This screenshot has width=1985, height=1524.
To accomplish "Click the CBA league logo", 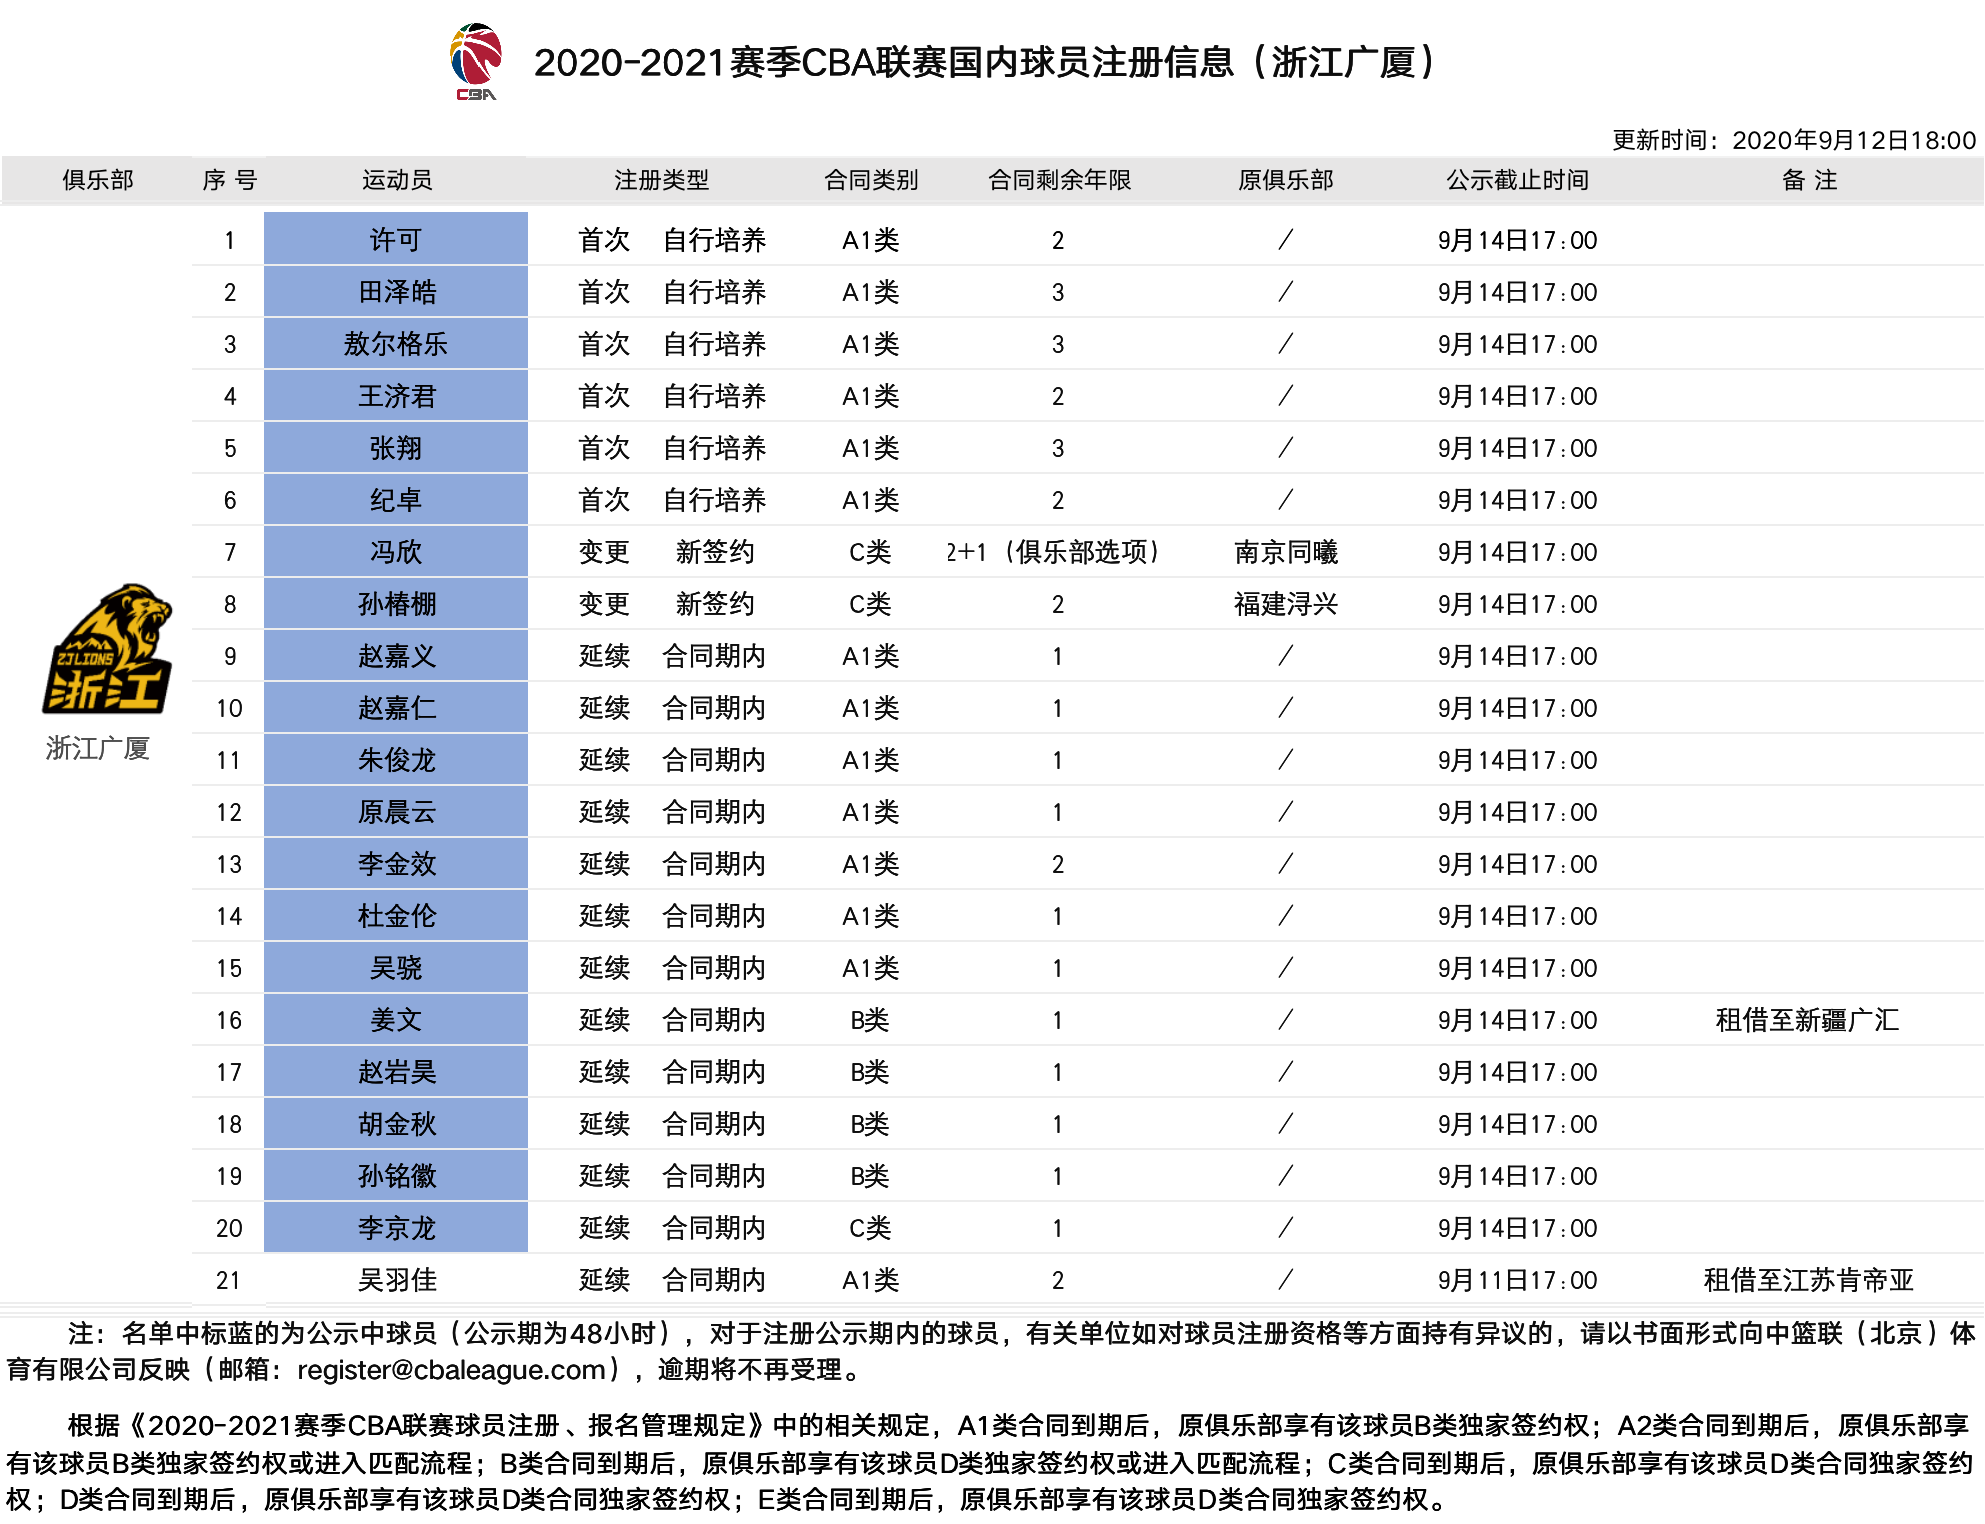I will (476, 62).
